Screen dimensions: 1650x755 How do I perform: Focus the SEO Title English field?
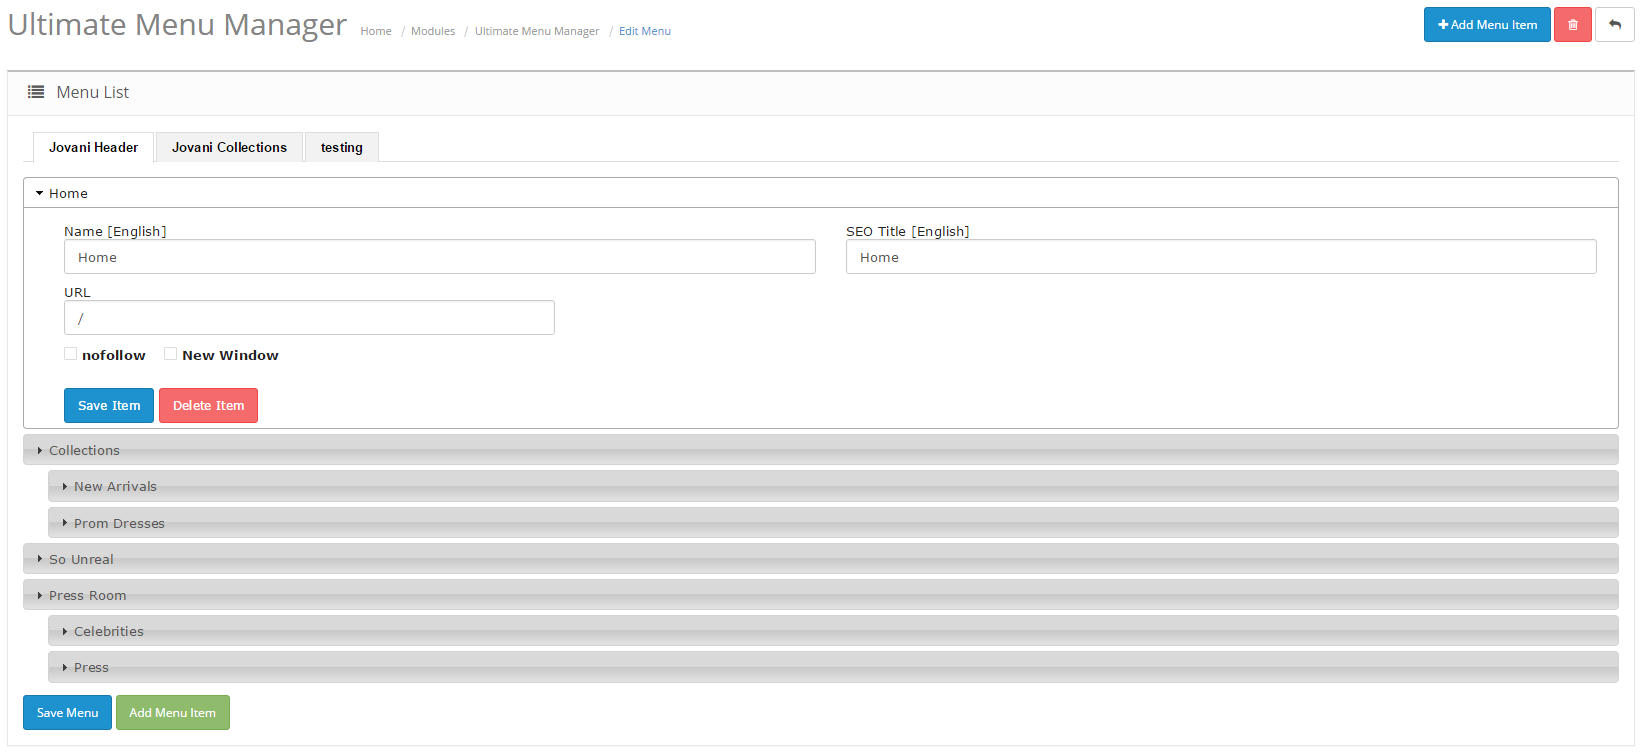1220,257
